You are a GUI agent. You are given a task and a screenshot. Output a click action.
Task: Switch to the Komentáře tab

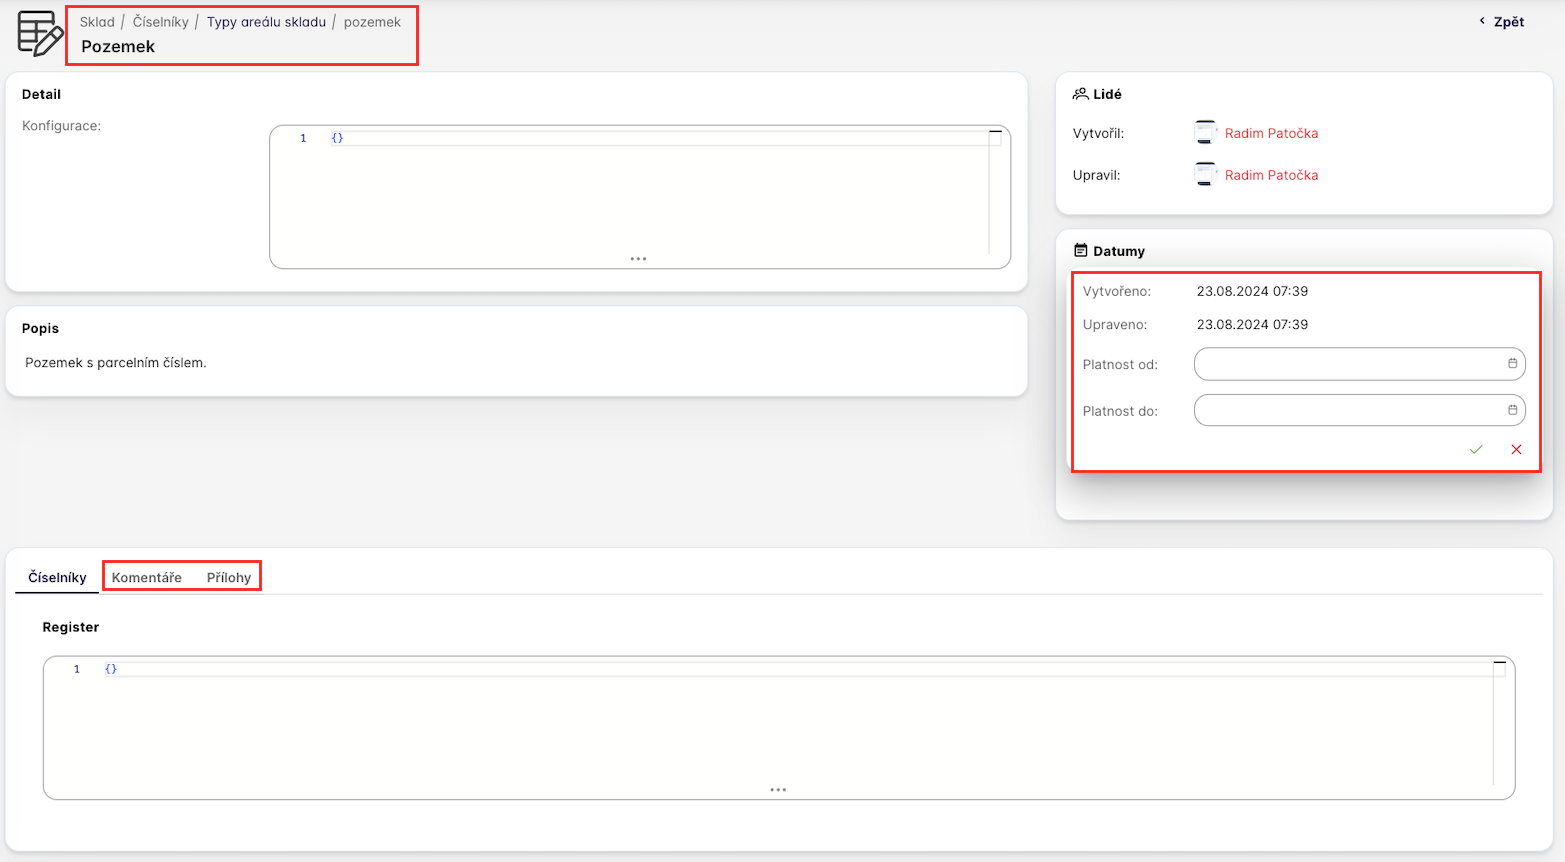147,578
